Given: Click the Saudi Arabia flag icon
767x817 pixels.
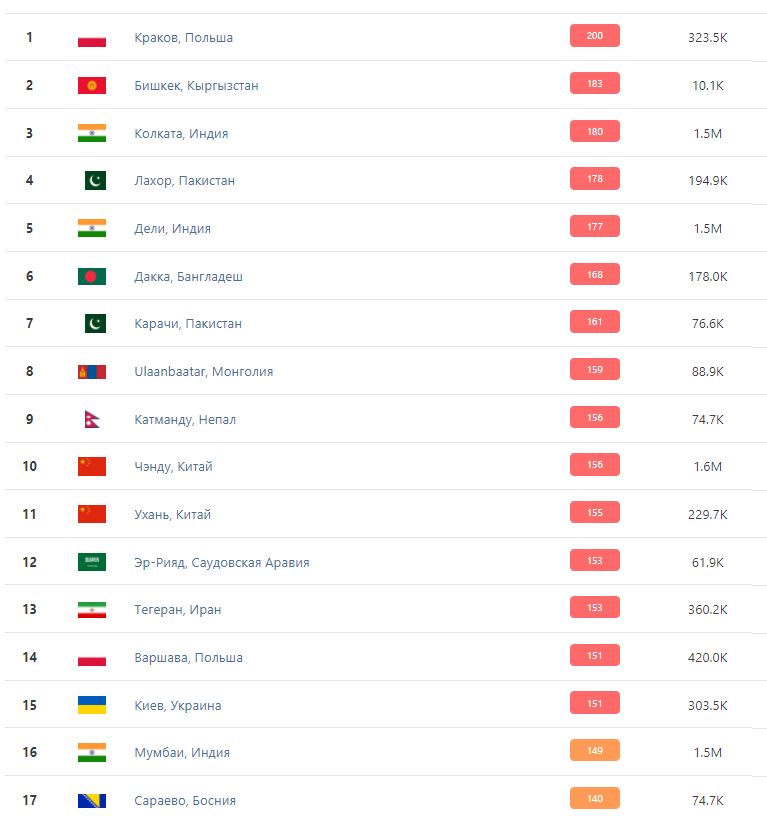Looking at the screenshot, I should click(92, 562).
